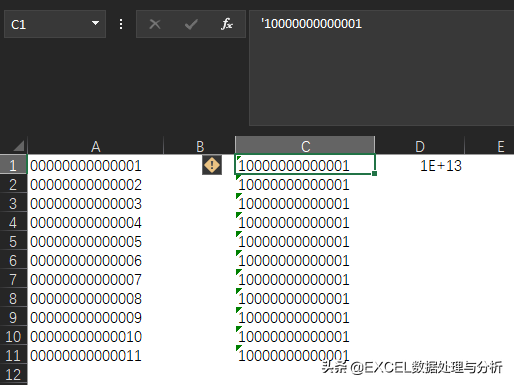Click cell C8 in row 8
This screenshot has height=385, width=514.
[305, 298]
